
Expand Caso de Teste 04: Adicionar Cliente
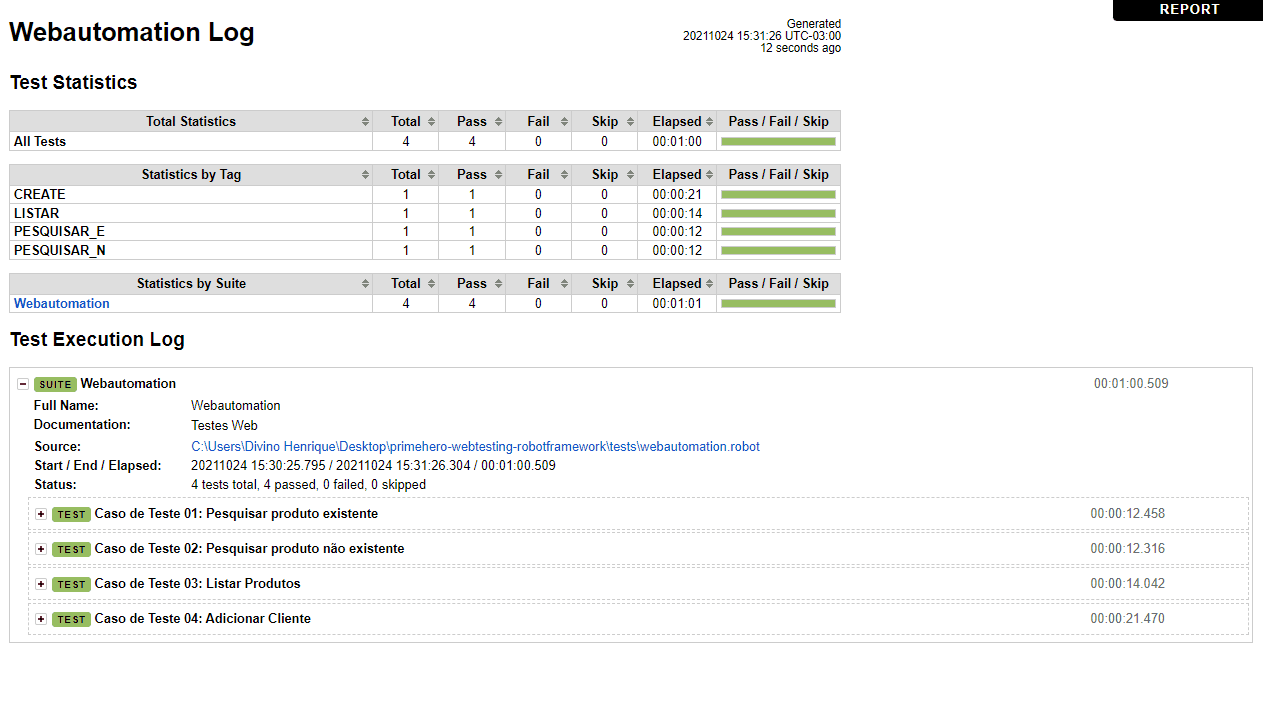pos(41,619)
